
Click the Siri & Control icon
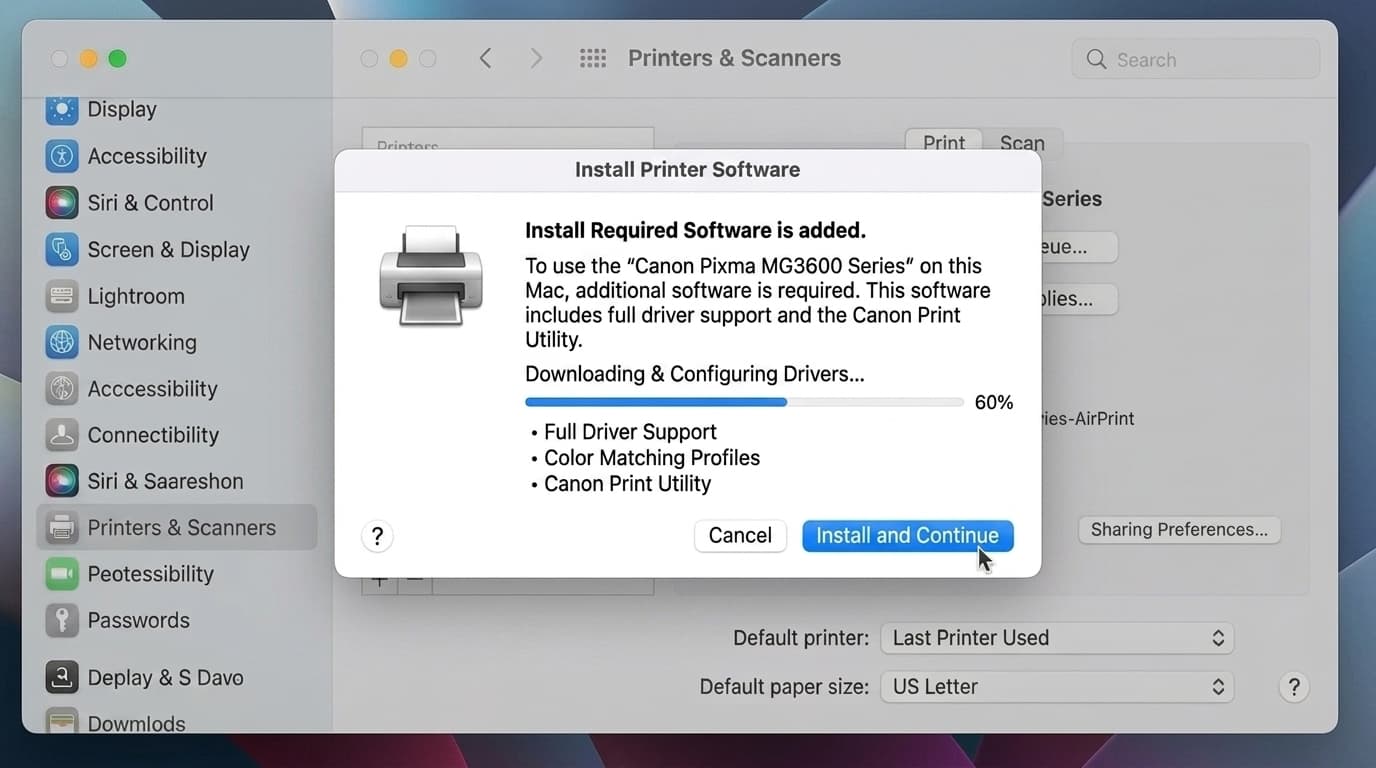(62, 203)
